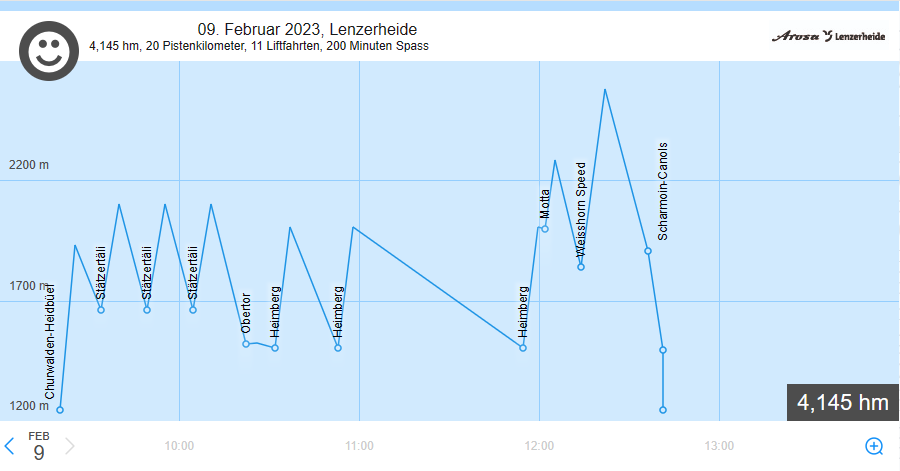Viewport: 900px width, 471px height.
Task: Click the FEB 9 date label
Action: click(x=39, y=446)
